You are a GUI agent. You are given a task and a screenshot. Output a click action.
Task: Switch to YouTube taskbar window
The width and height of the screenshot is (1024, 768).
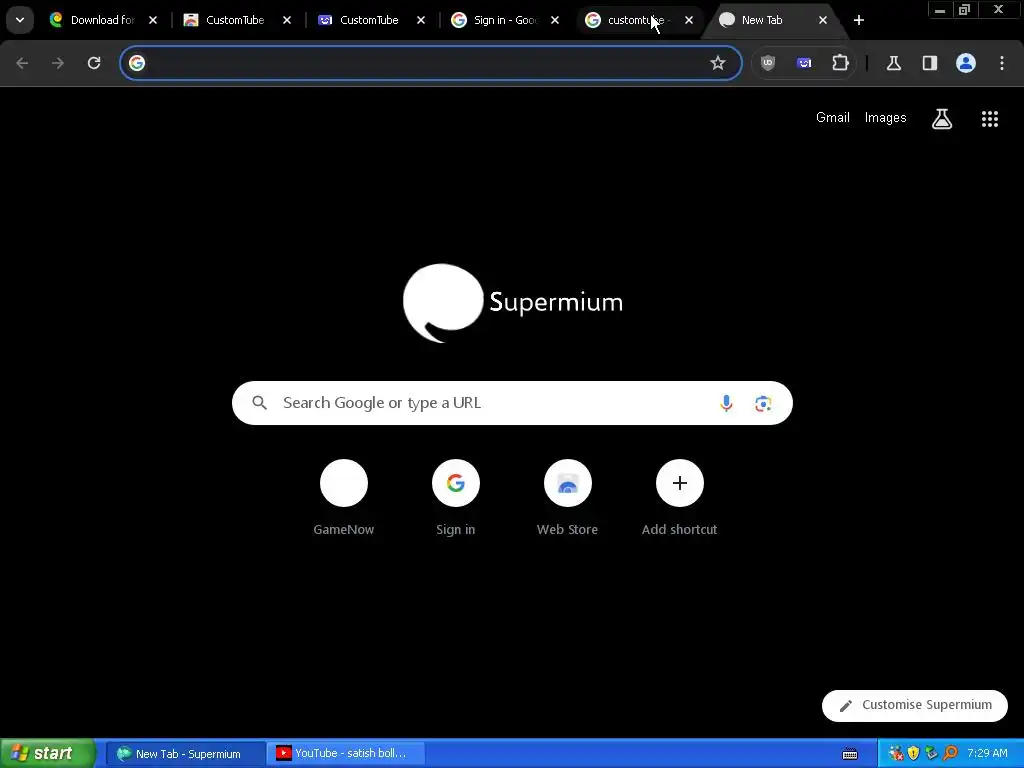coord(345,754)
